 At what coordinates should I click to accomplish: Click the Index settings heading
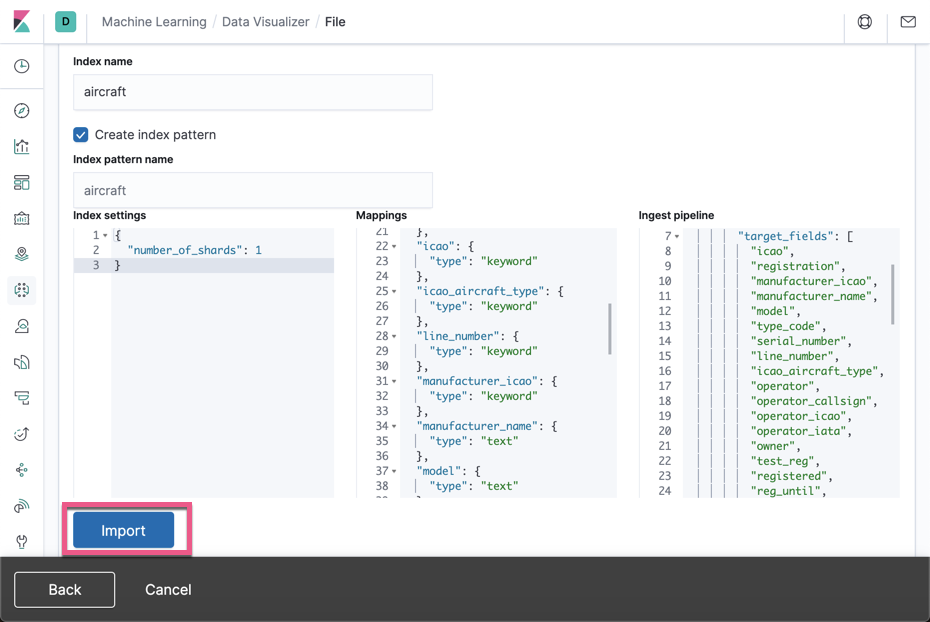click(x=109, y=215)
